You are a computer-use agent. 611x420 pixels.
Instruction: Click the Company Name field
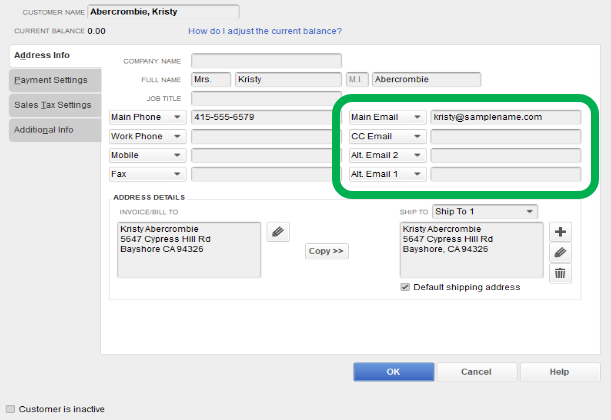[x=266, y=61]
